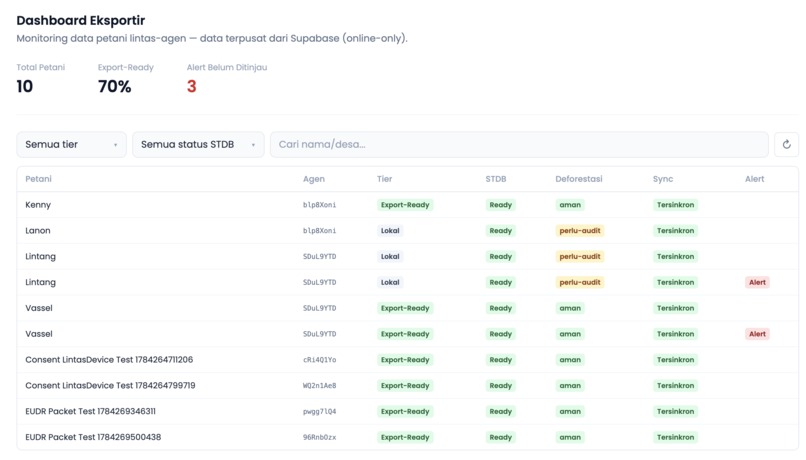Click agent code cRi4Q1Yo
The image size is (806, 460).
[319, 360]
